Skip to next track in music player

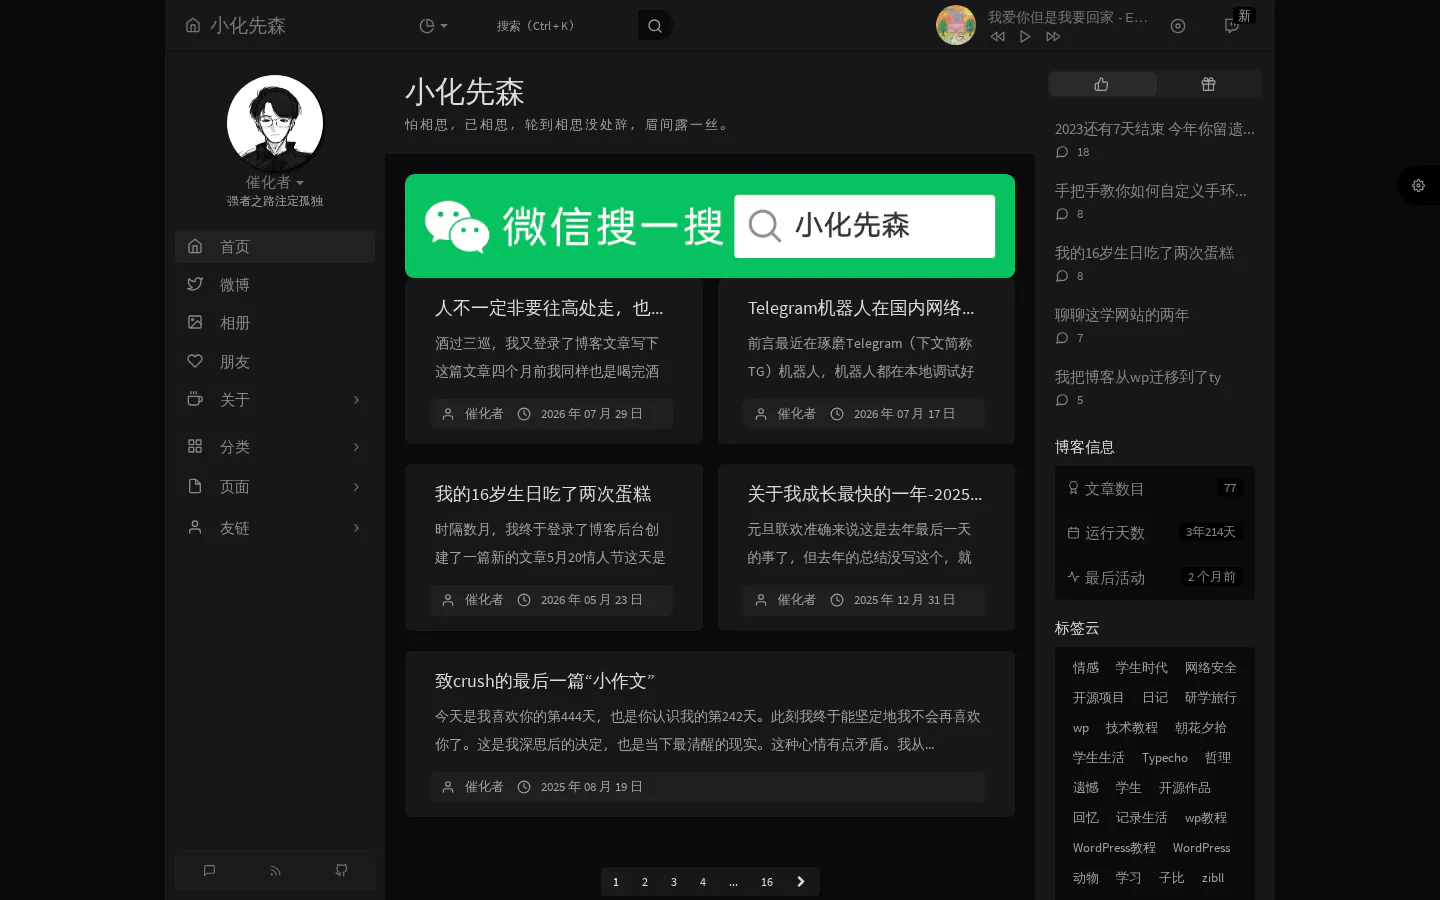coord(1053,37)
